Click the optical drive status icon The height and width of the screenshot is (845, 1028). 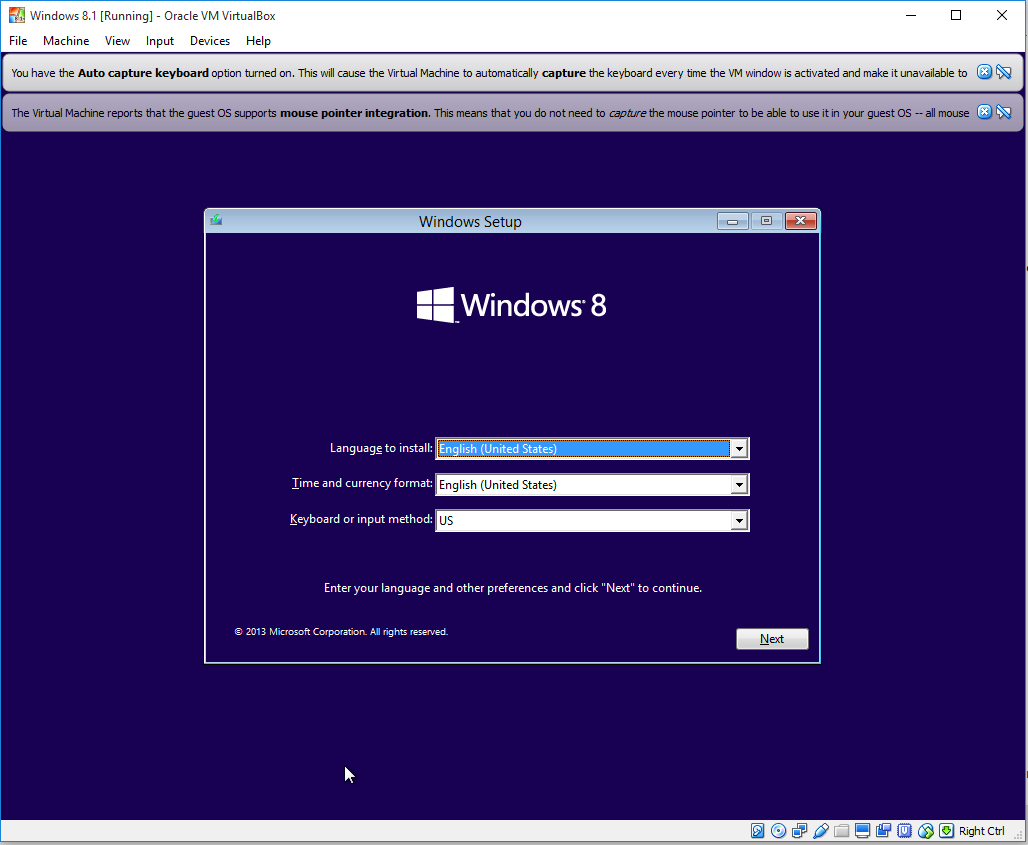[778, 830]
